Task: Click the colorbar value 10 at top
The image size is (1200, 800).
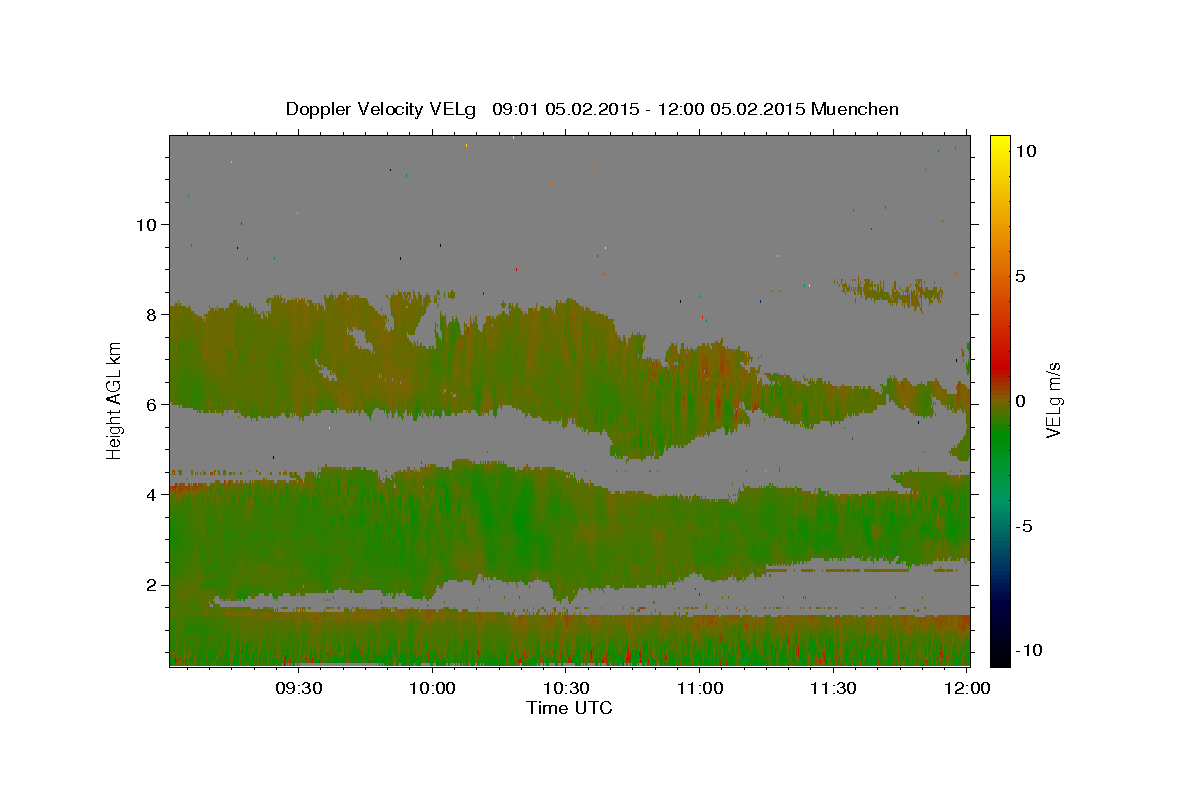Action: 1026,151
